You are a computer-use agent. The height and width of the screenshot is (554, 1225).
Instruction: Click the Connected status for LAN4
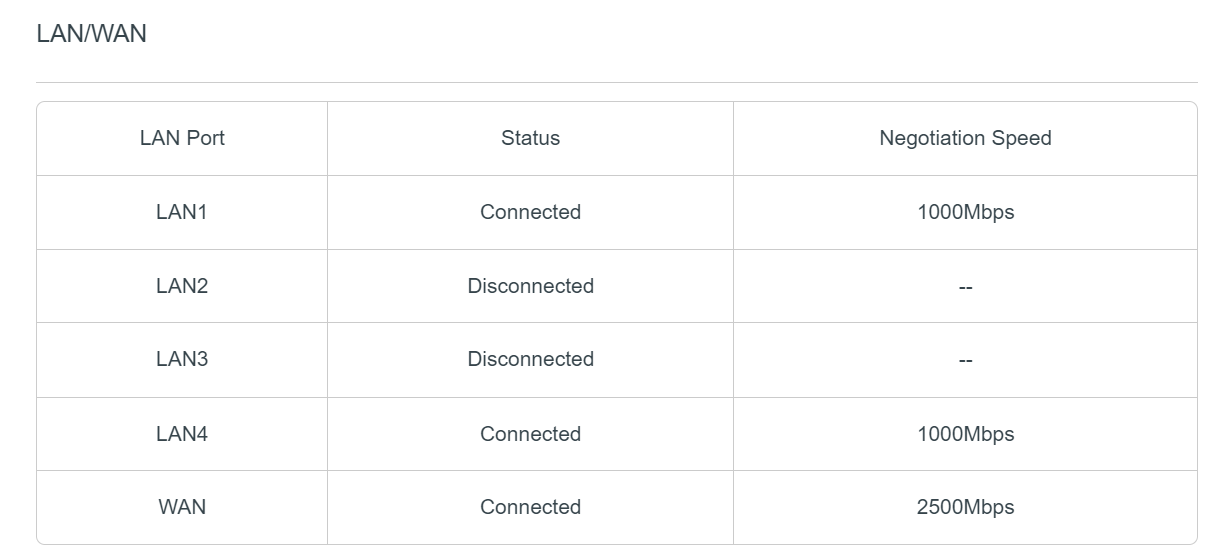point(530,434)
